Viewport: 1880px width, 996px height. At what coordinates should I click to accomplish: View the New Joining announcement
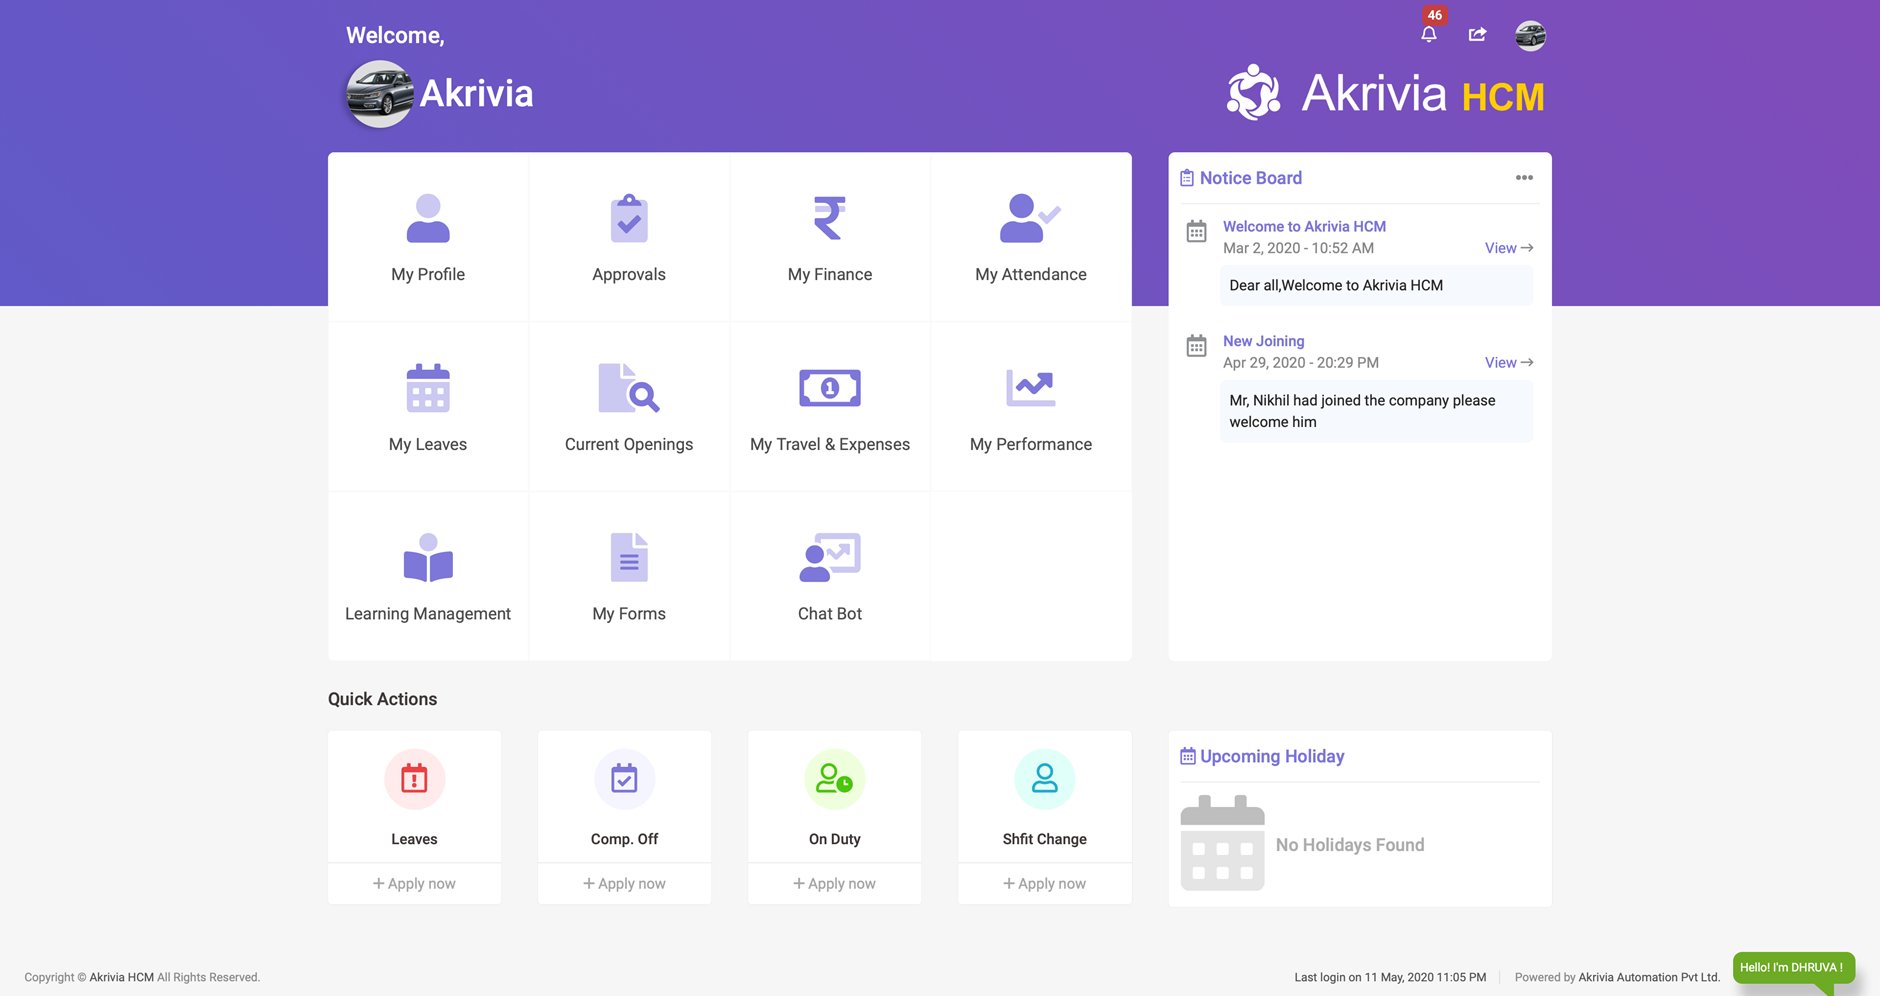[x=1508, y=362]
